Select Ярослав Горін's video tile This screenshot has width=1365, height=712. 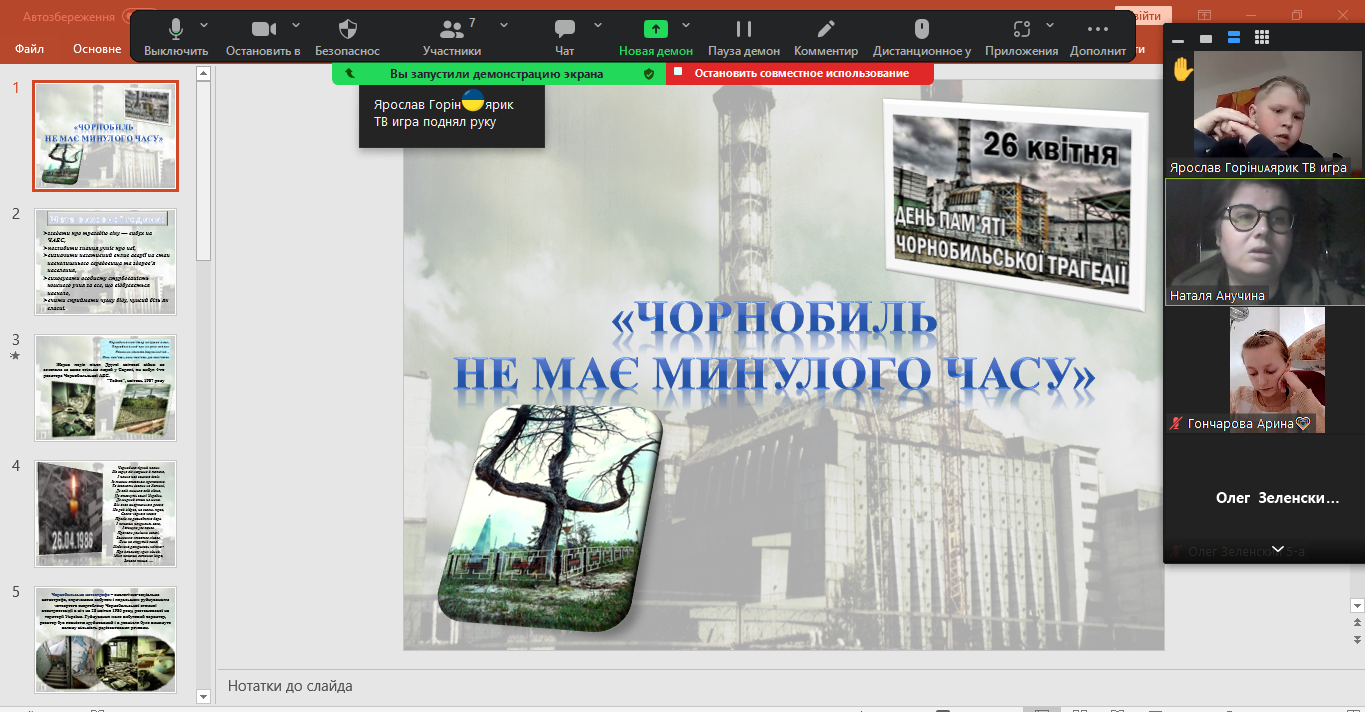tap(1265, 114)
